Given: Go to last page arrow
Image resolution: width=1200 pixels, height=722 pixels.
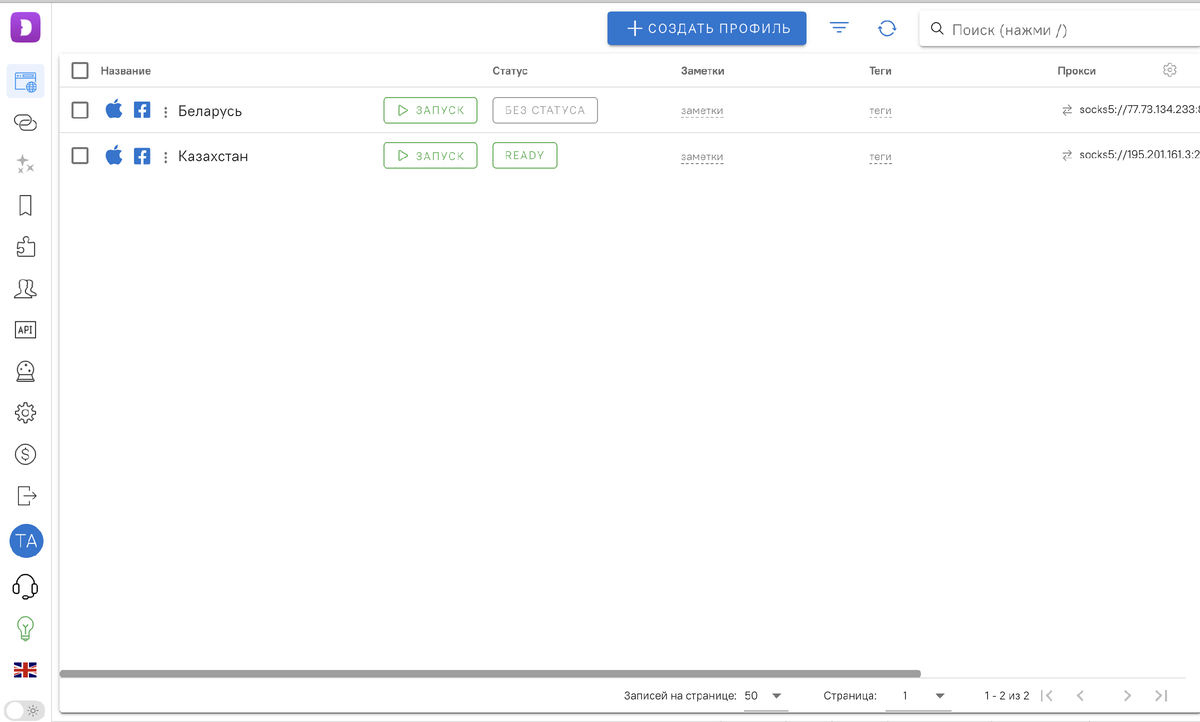Looking at the screenshot, I should click(1161, 695).
